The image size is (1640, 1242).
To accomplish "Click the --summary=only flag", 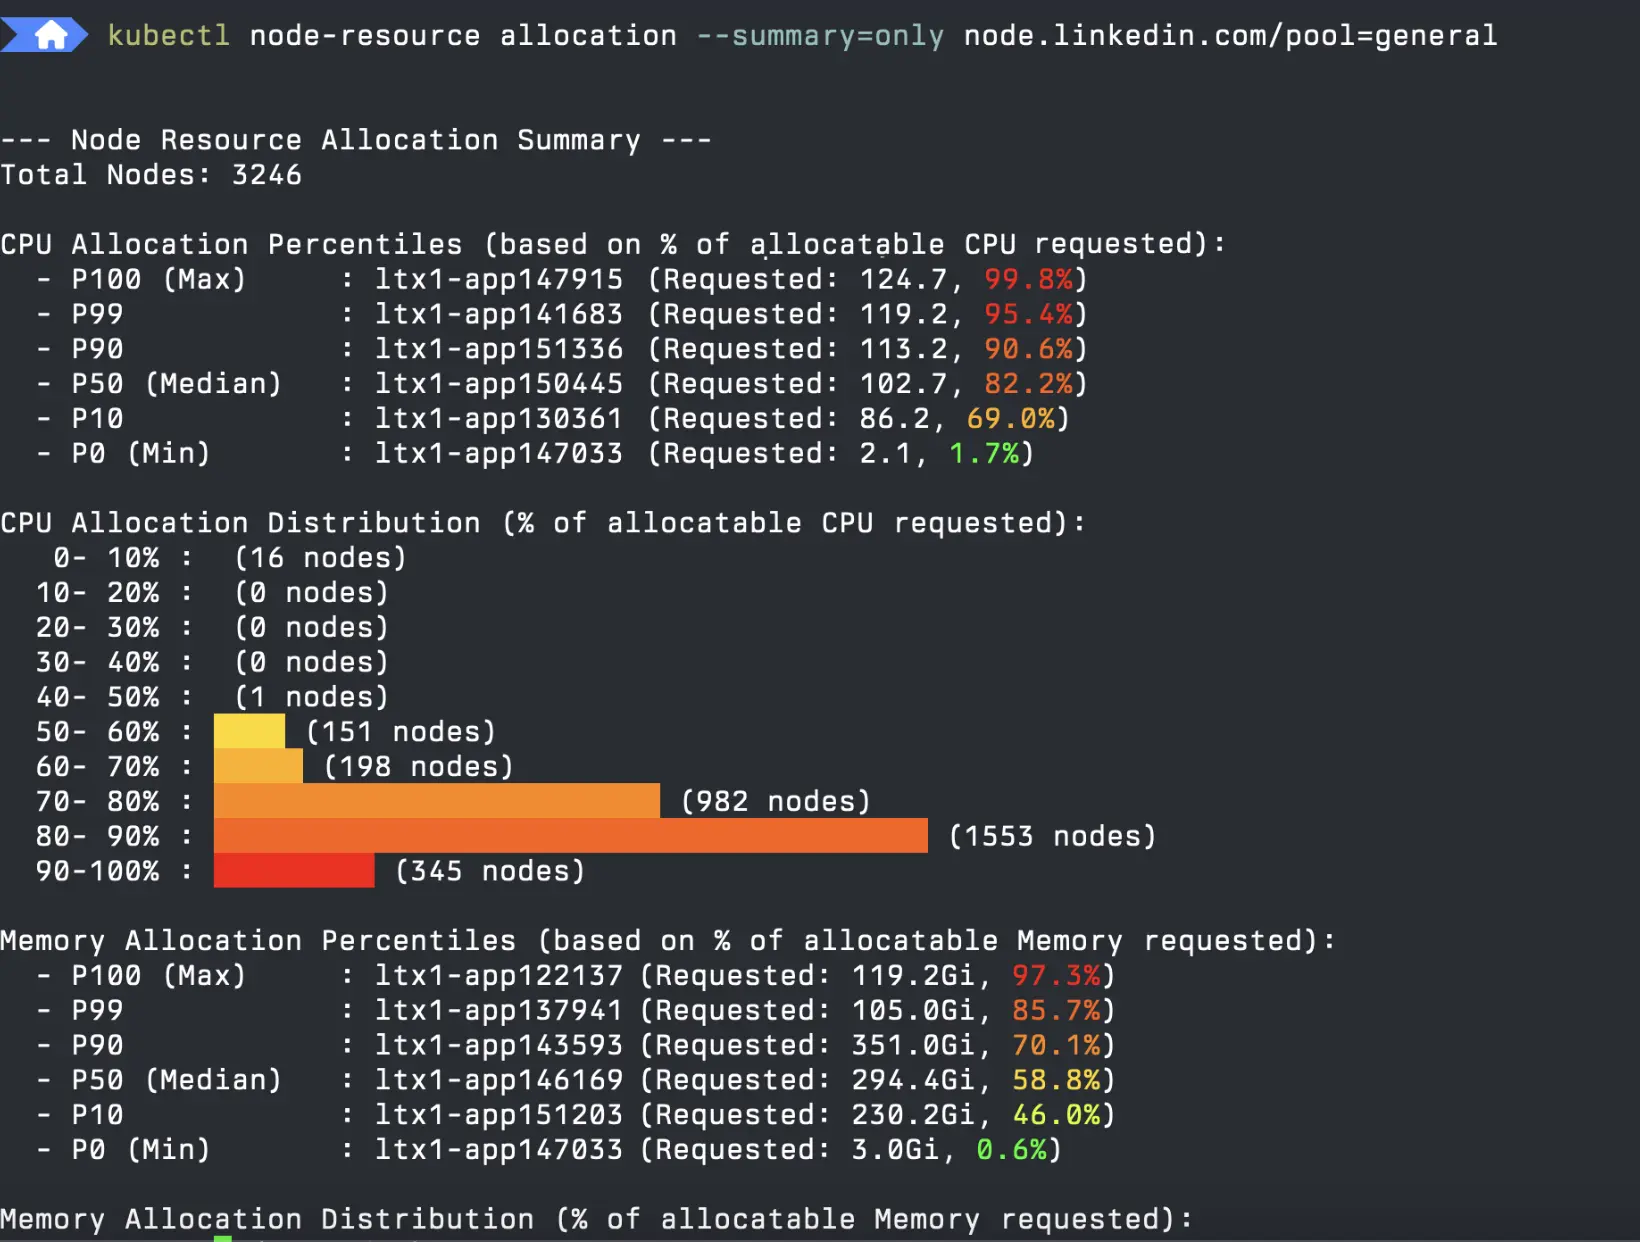I will click(820, 36).
